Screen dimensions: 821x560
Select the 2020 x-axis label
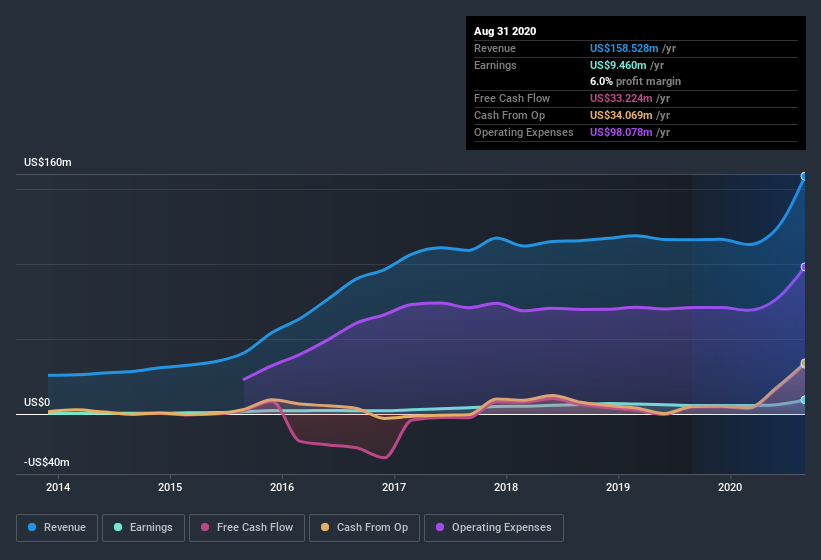[730, 487]
